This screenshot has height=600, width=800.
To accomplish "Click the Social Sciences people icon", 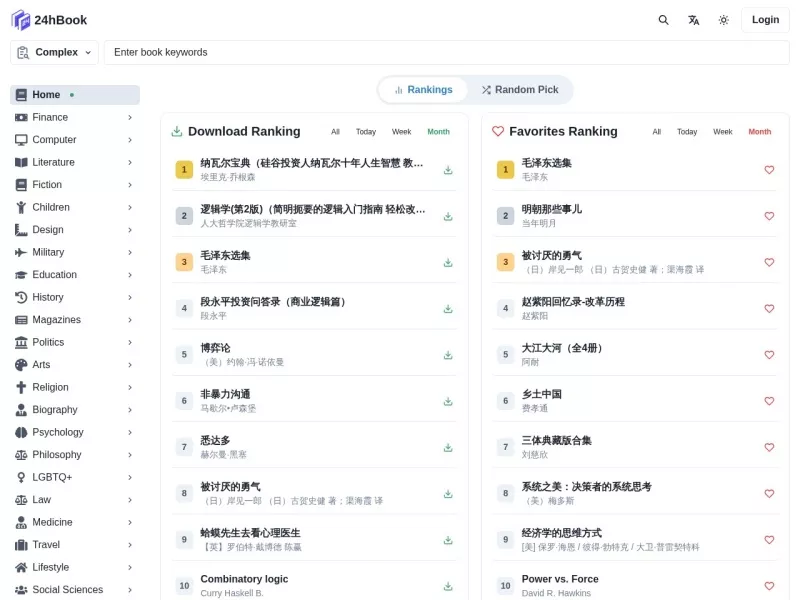I will coord(21,589).
